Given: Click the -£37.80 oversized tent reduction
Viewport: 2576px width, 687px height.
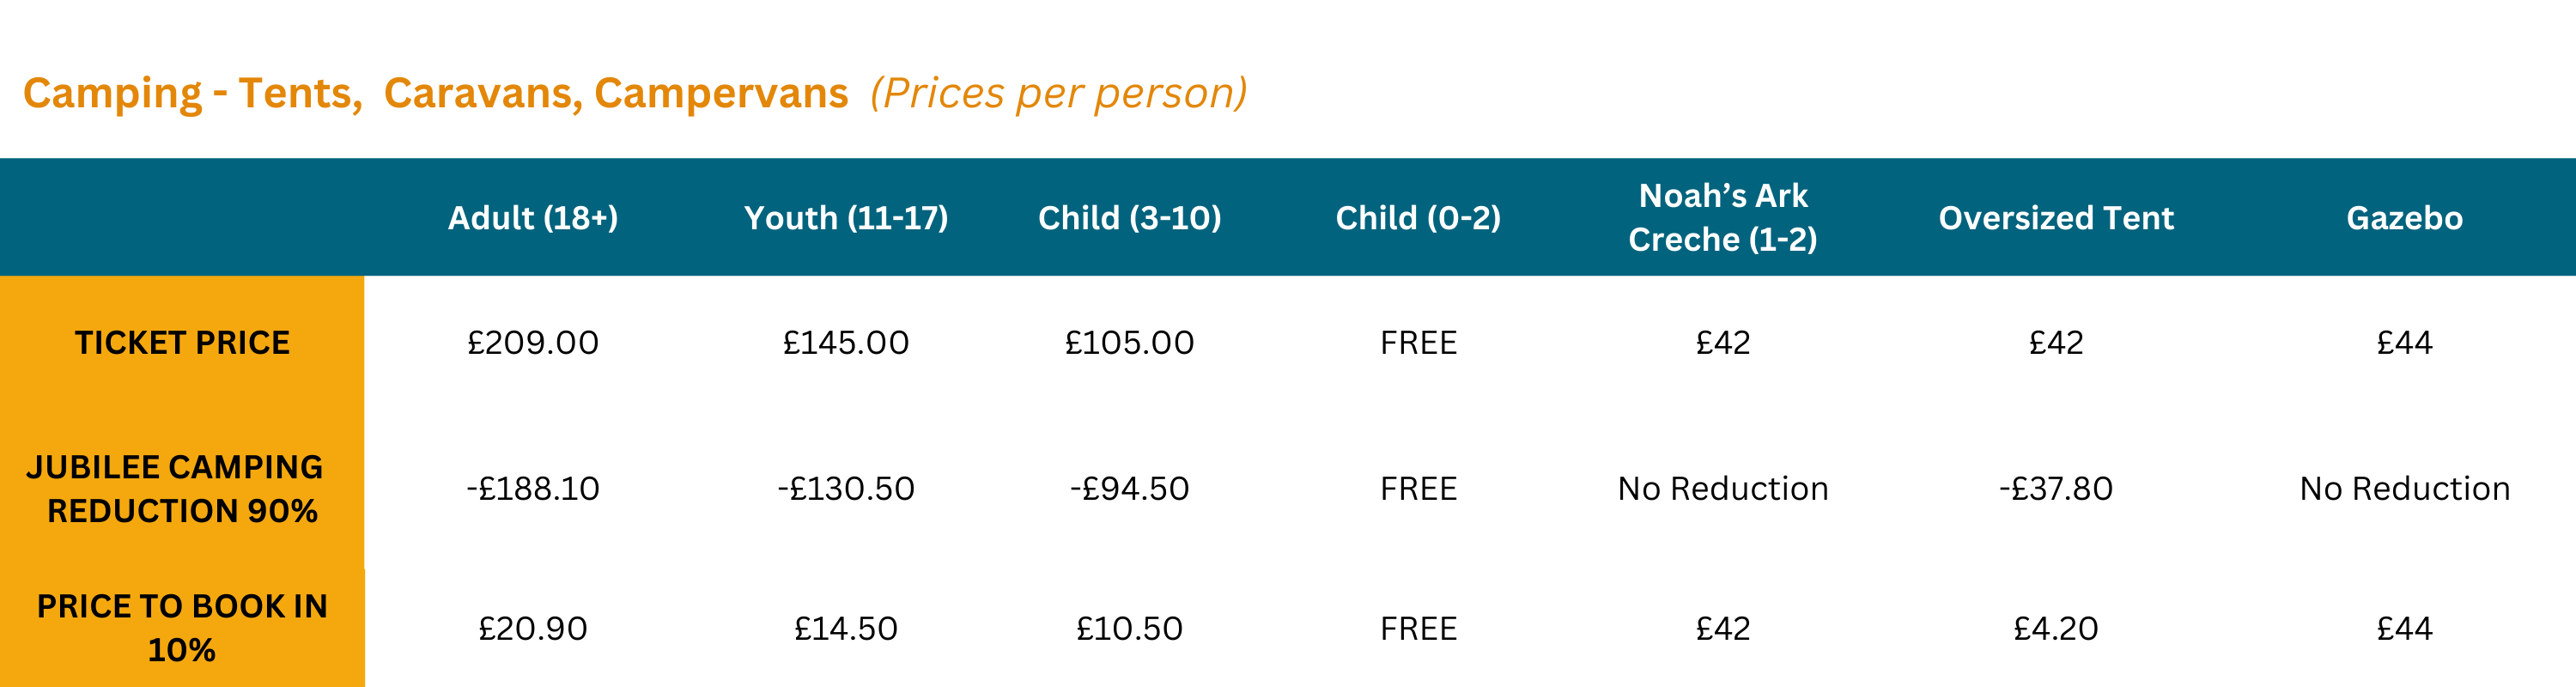Looking at the screenshot, I should [2056, 489].
